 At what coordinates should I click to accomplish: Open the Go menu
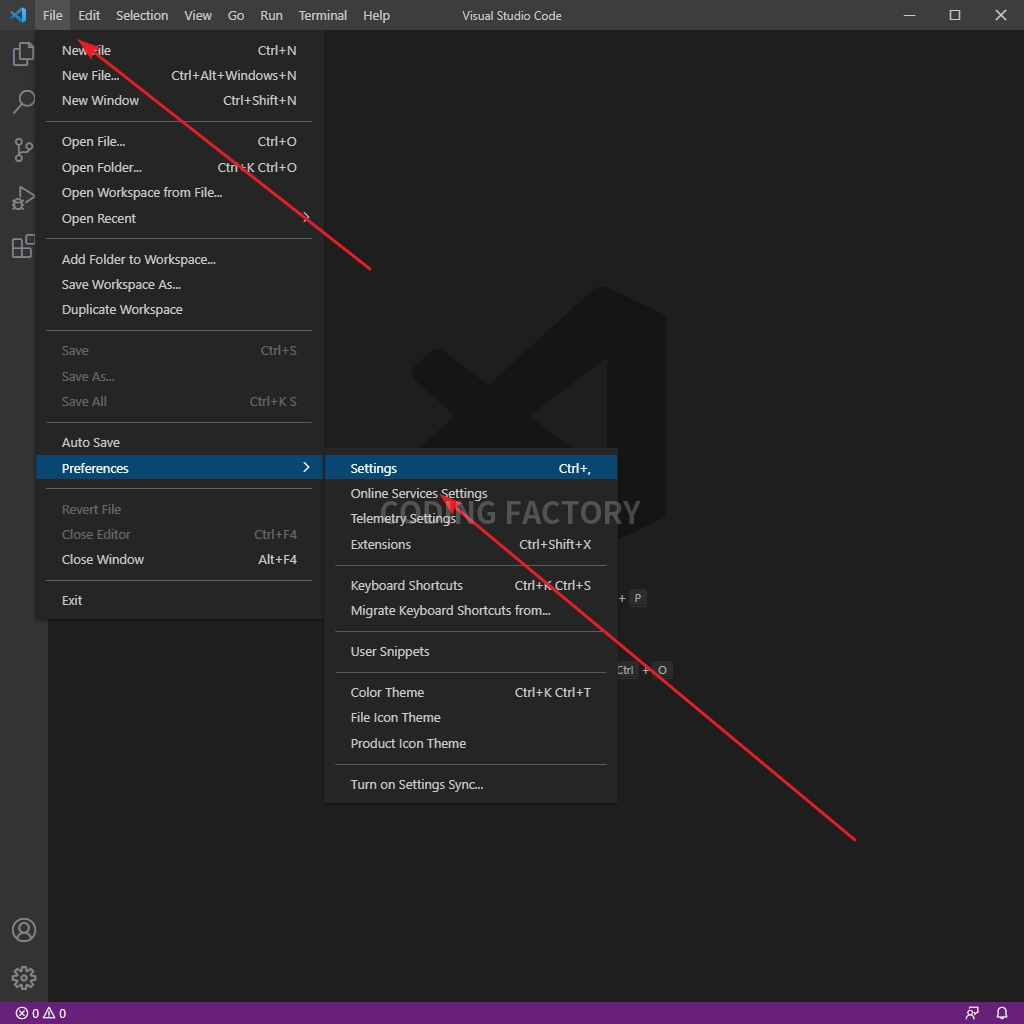click(x=236, y=15)
